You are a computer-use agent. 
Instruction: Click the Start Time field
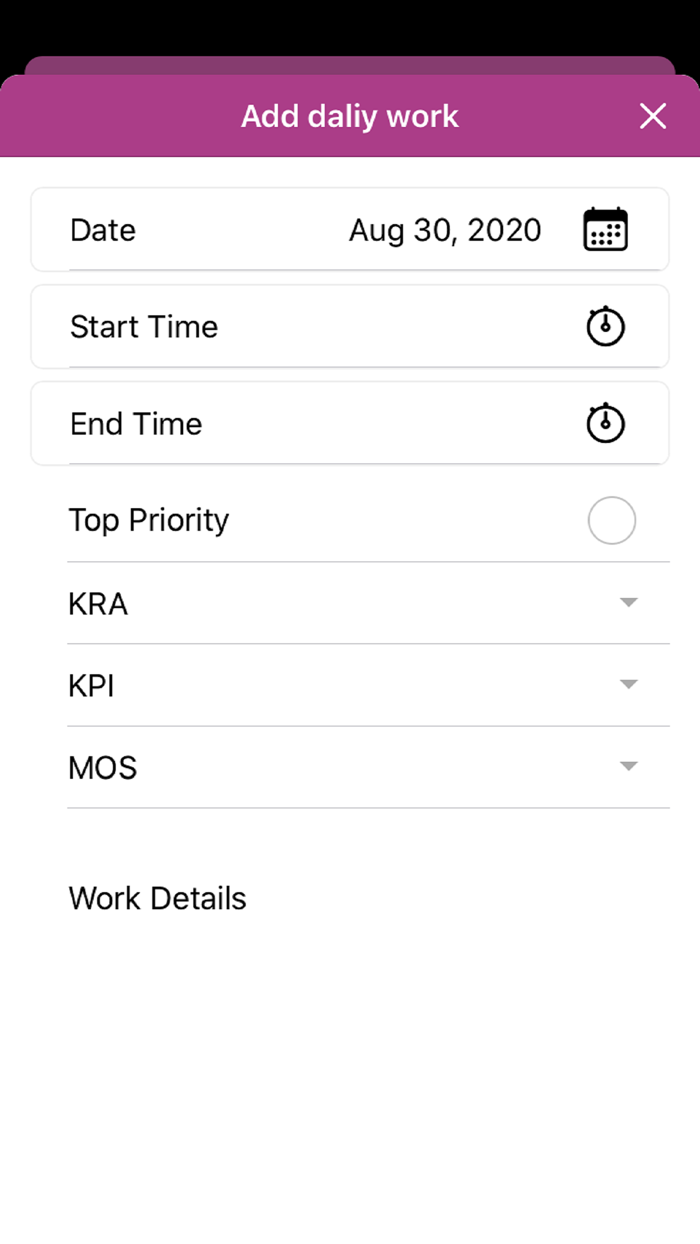pos(300,326)
